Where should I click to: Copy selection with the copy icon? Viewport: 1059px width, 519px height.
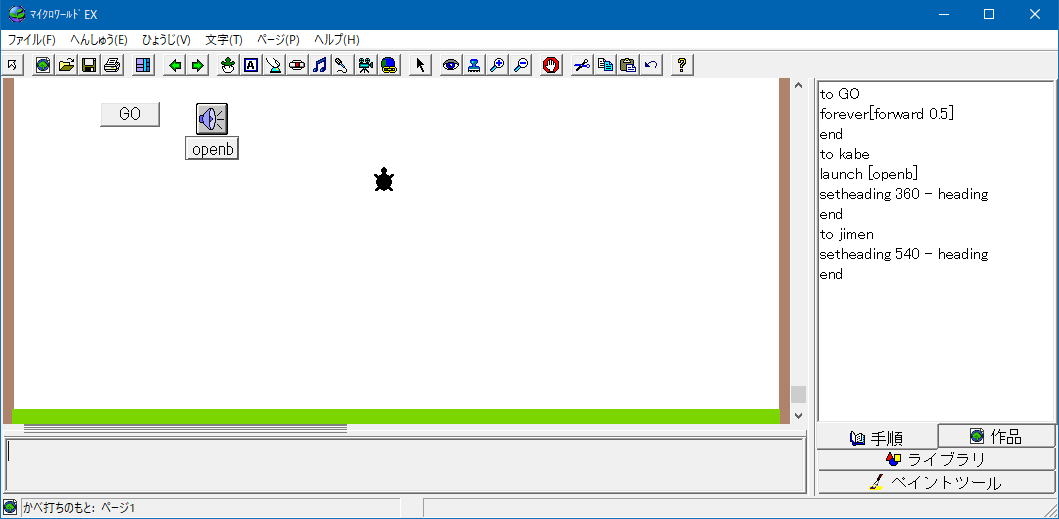[x=605, y=66]
